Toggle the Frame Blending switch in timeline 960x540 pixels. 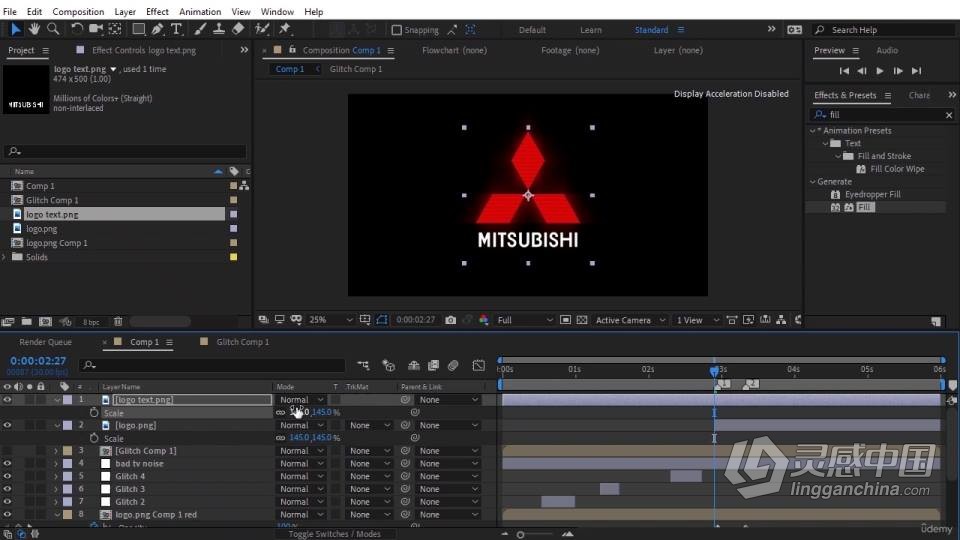[433, 366]
